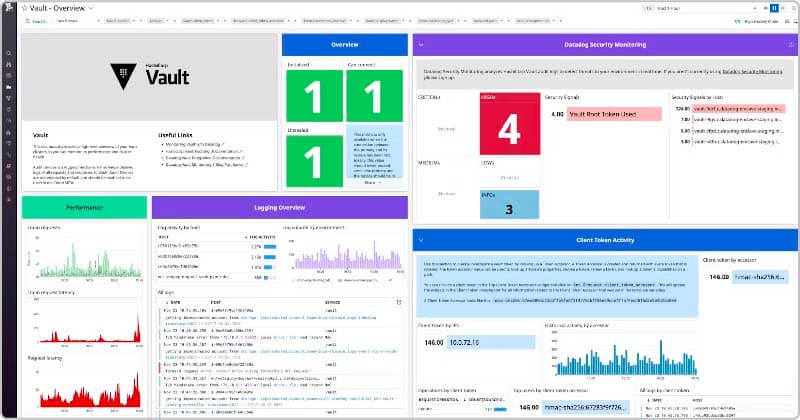Click the pause button in the time controls
The width and height of the screenshot is (800, 420).
[x=774, y=7]
